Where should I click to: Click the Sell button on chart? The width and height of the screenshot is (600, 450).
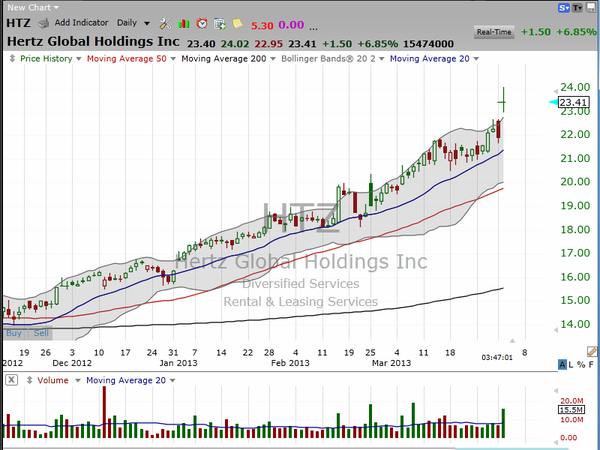click(x=41, y=333)
